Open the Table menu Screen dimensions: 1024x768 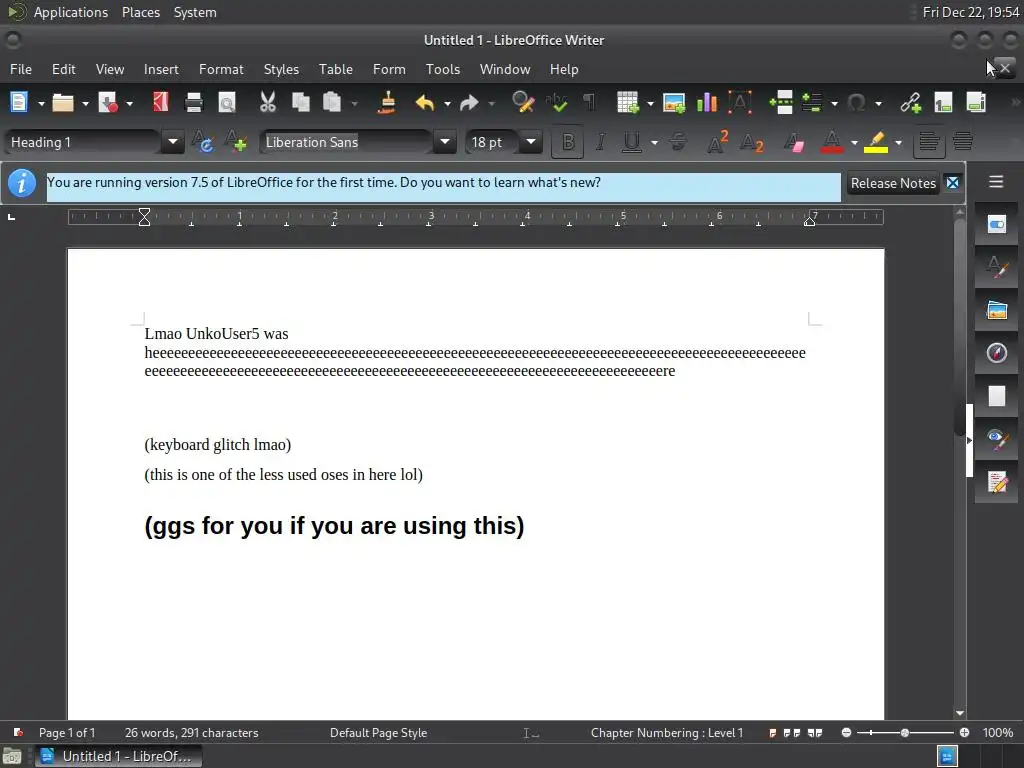point(336,69)
